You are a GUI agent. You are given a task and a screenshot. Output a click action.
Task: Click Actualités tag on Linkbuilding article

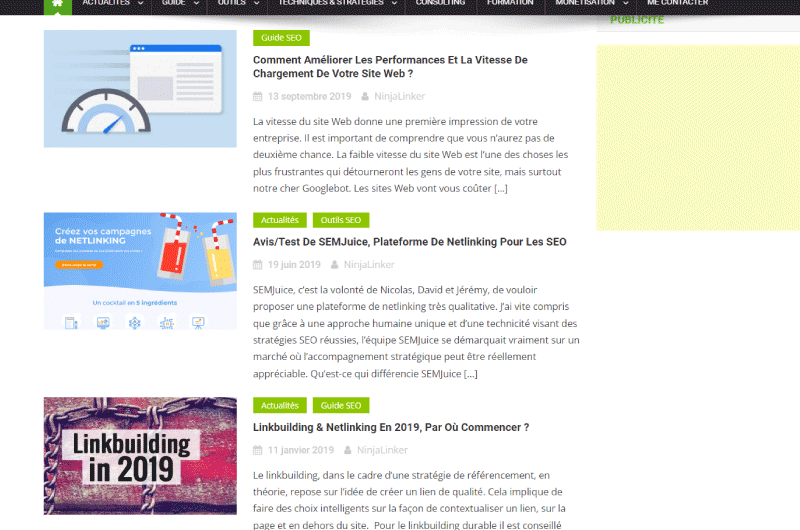(x=280, y=406)
